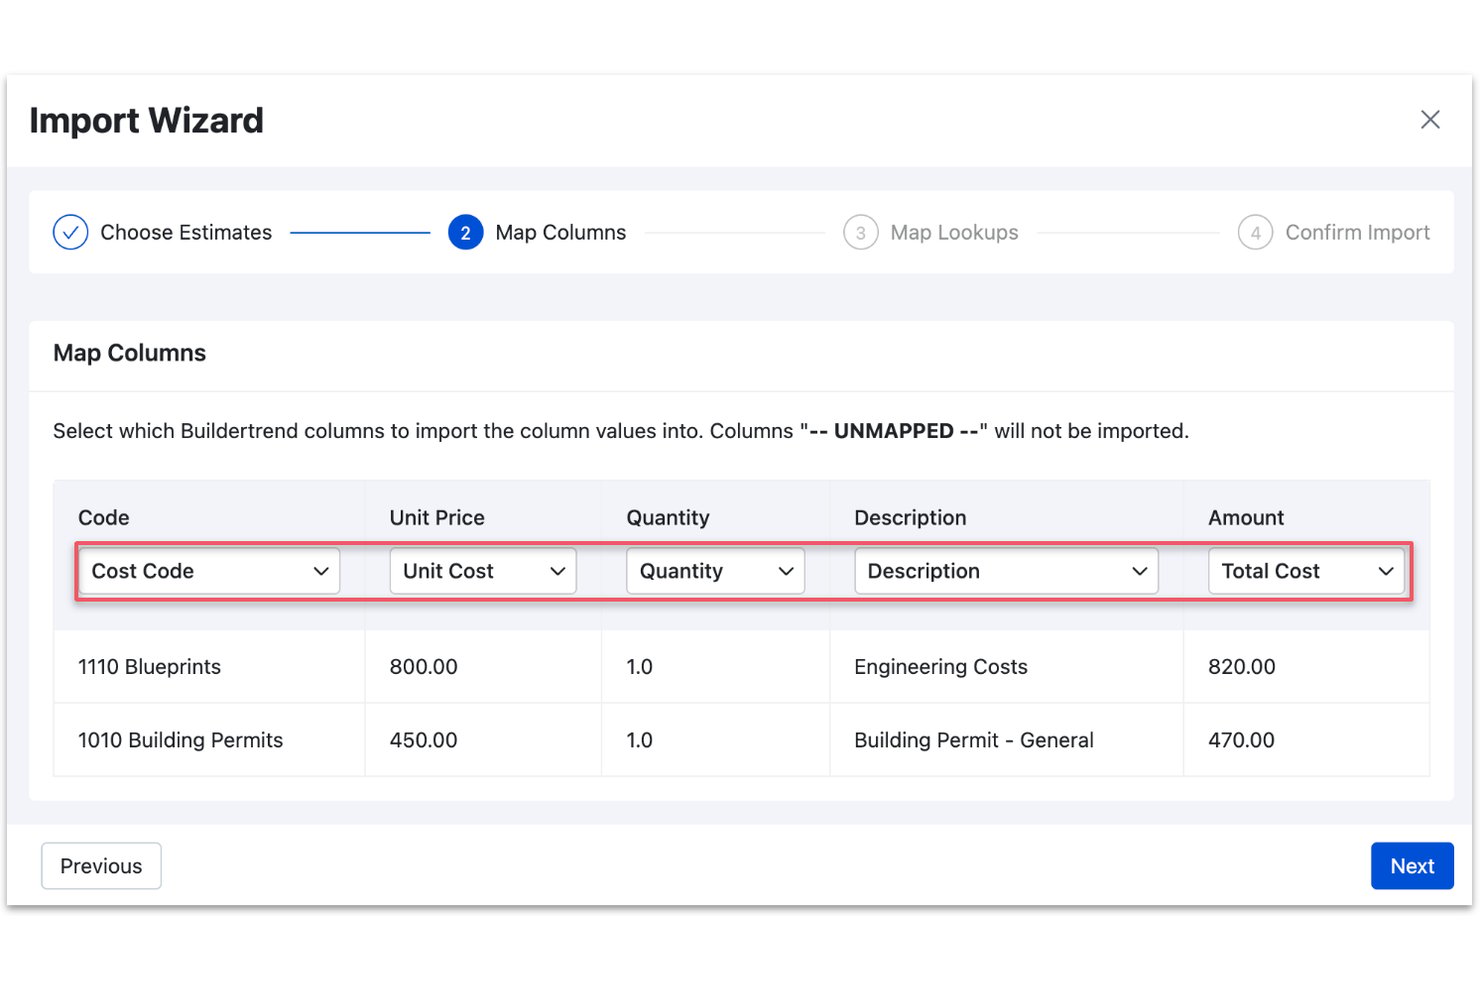Screen dimensions: 1480x987
Task: Click the 820.00 amount cell
Action: (1306, 667)
